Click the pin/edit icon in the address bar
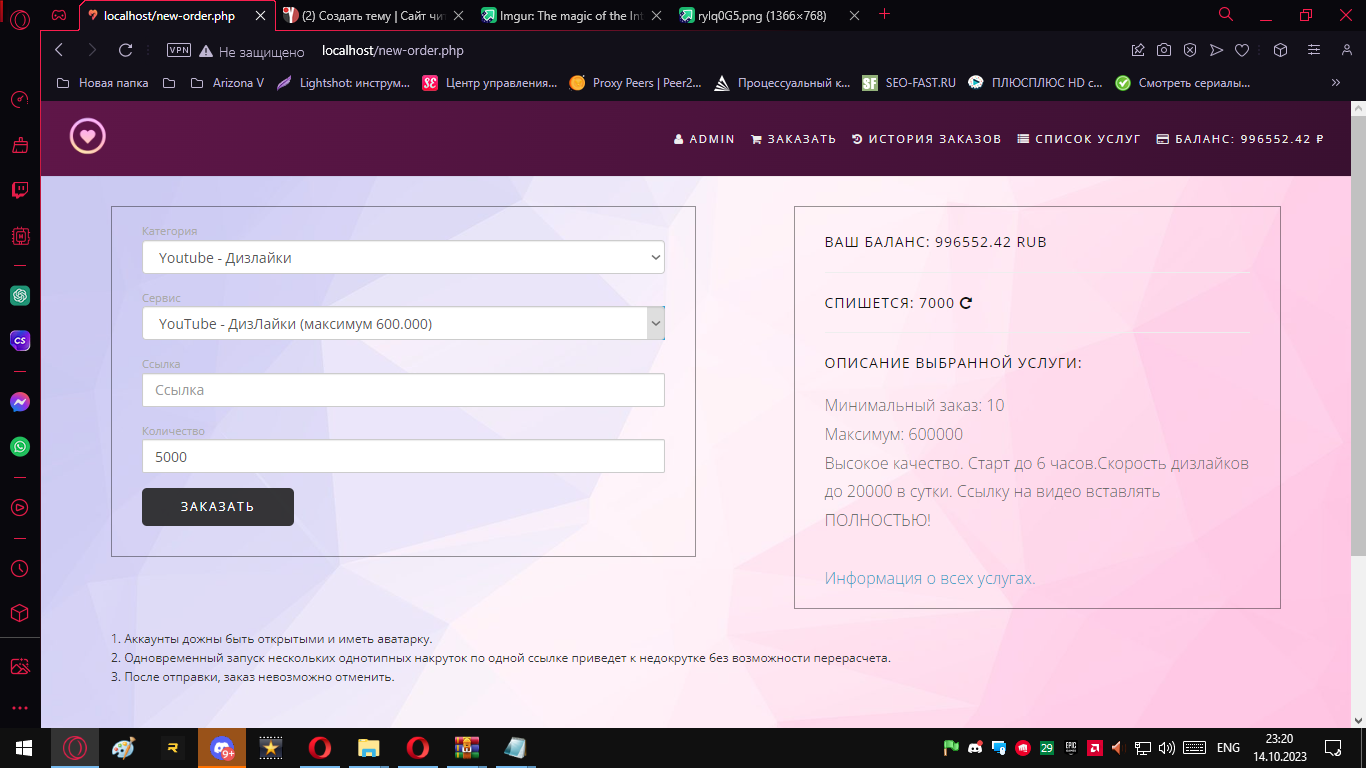 (x=1138, y=50)
